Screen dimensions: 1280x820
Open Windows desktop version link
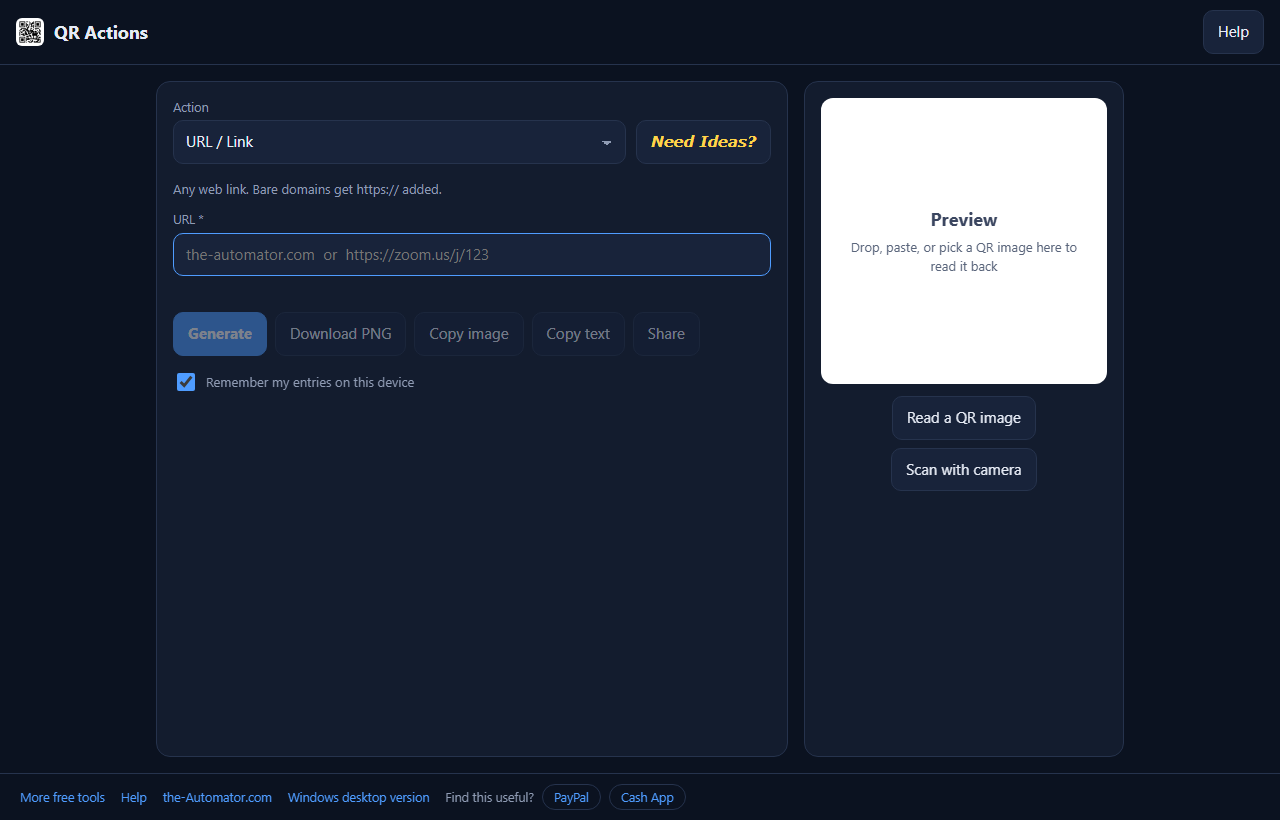pyautogui.click(x=359, y=798)
